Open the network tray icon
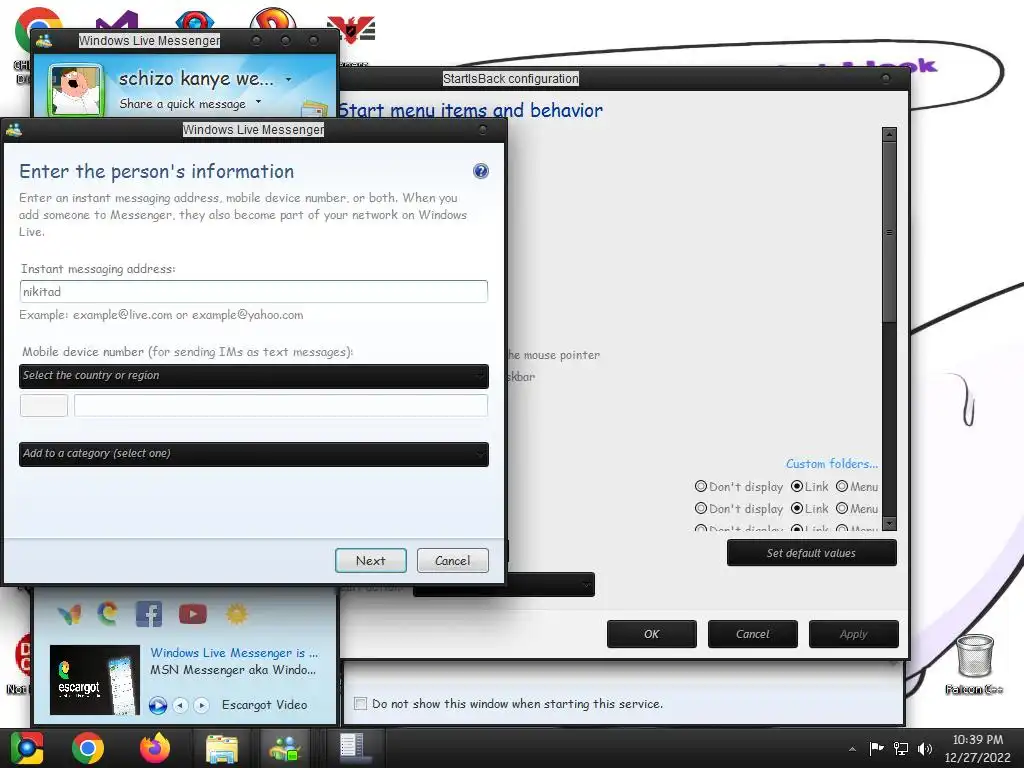 click(901, 749)
